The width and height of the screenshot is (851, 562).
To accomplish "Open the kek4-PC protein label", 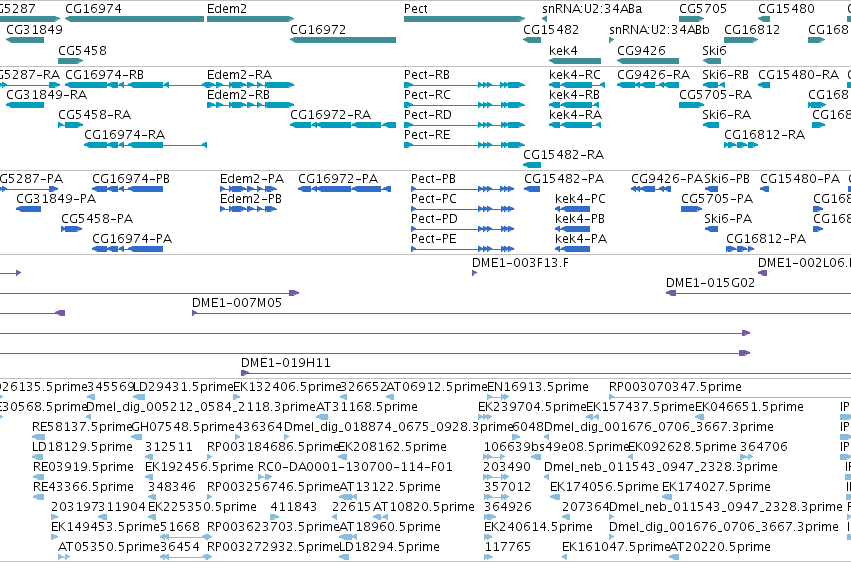I will click(580, 199).
